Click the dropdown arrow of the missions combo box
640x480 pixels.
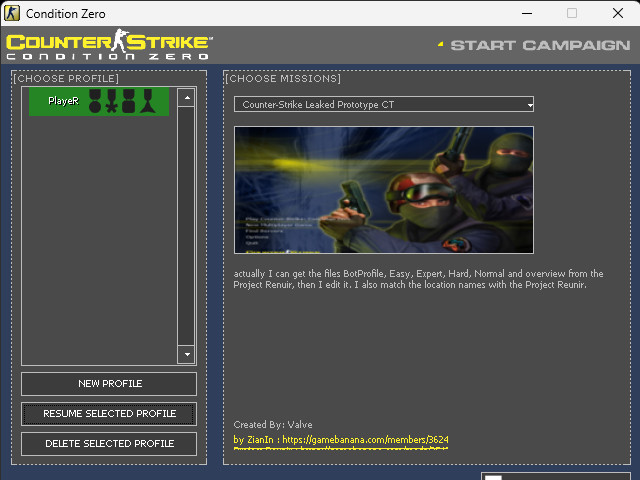pos(529,105)
